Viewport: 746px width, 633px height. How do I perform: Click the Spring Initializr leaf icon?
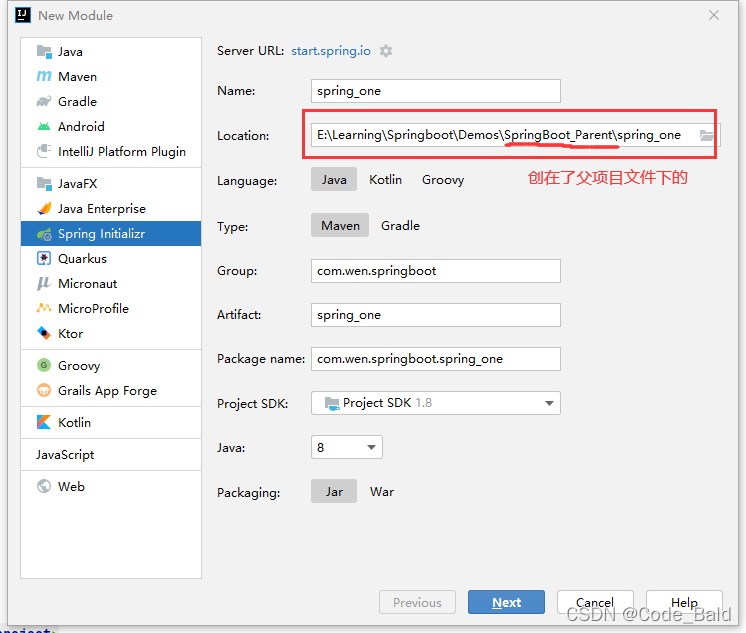click(44, 234)
